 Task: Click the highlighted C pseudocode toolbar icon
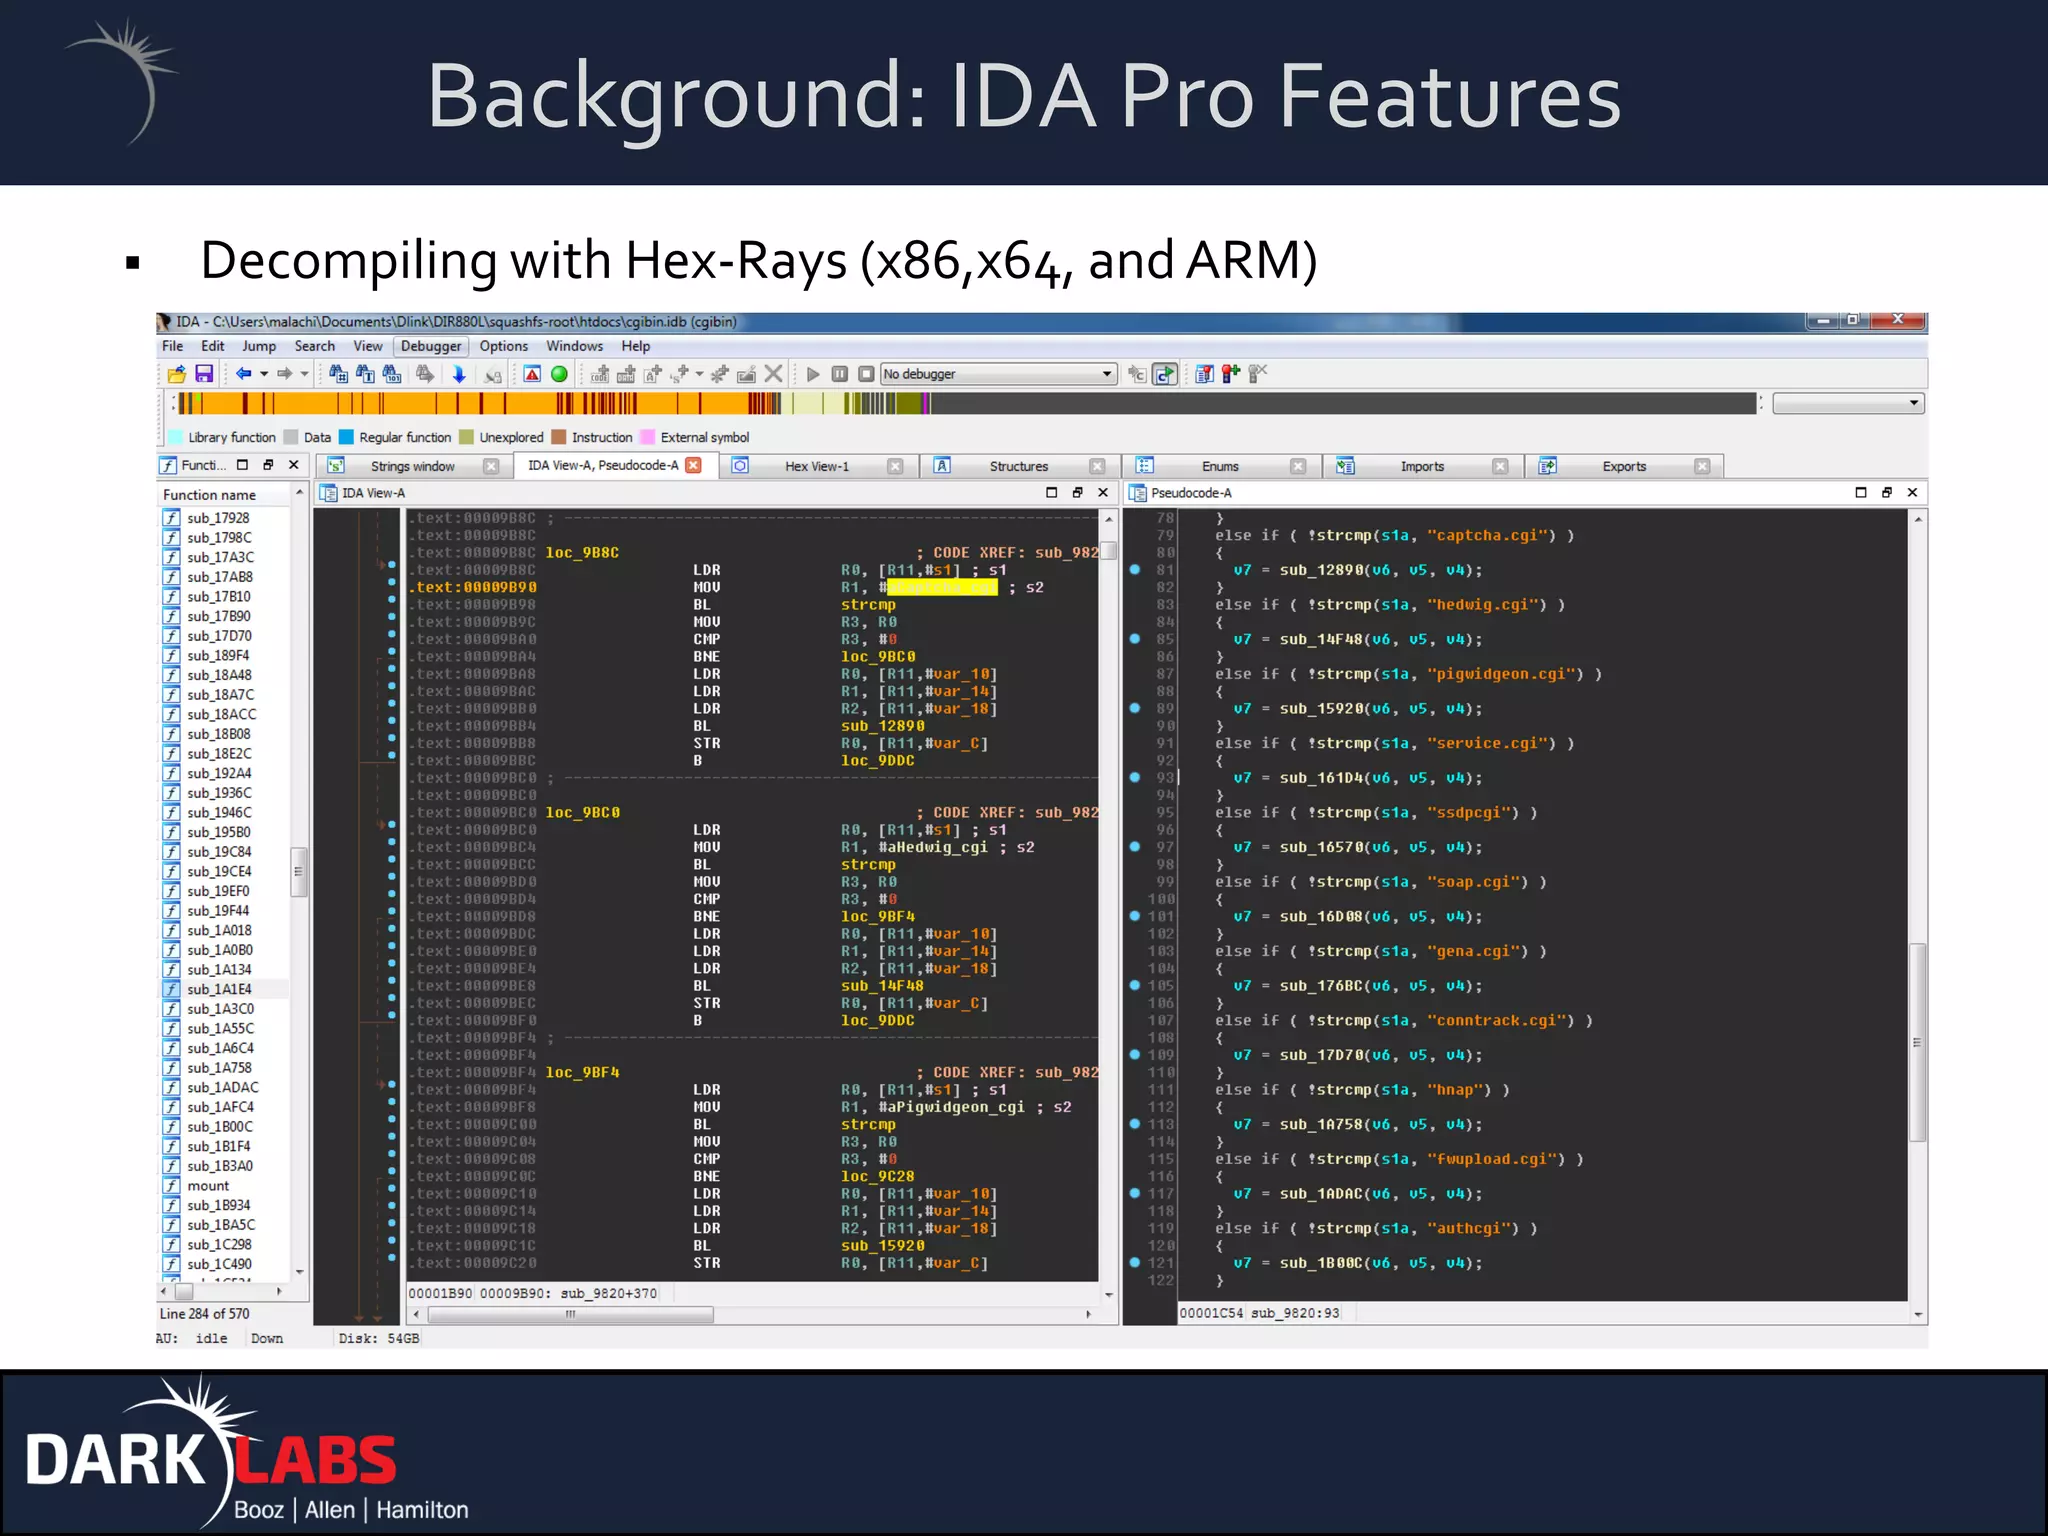pyautogui.click(x=1165, y=374)
